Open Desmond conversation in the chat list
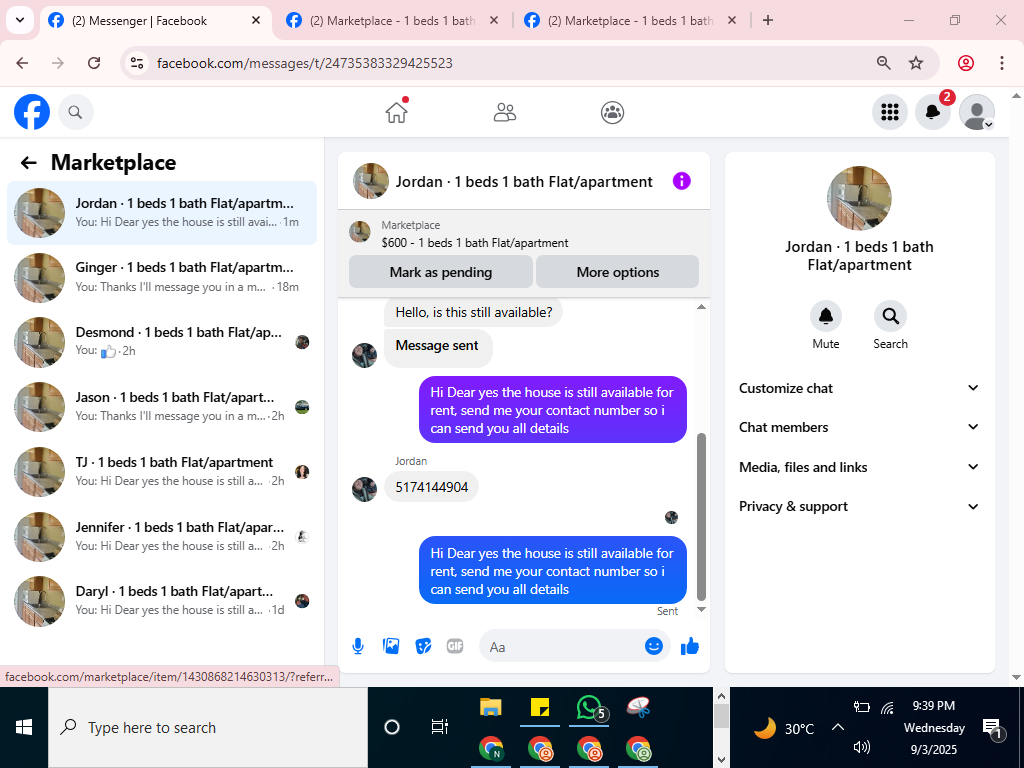Image resolution: width=1024 pixels, height=768 pixels. click(x=162, y=342)
